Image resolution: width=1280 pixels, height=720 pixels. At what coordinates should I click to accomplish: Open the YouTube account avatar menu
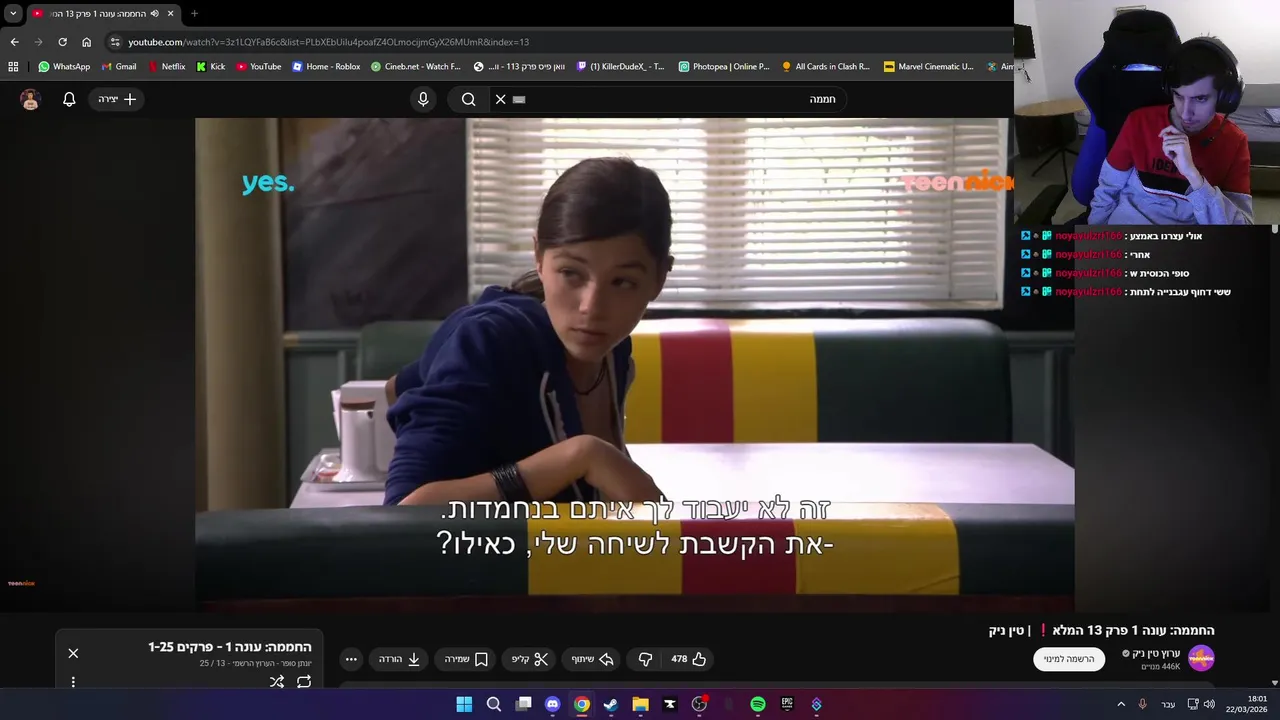tap(30, 99)
